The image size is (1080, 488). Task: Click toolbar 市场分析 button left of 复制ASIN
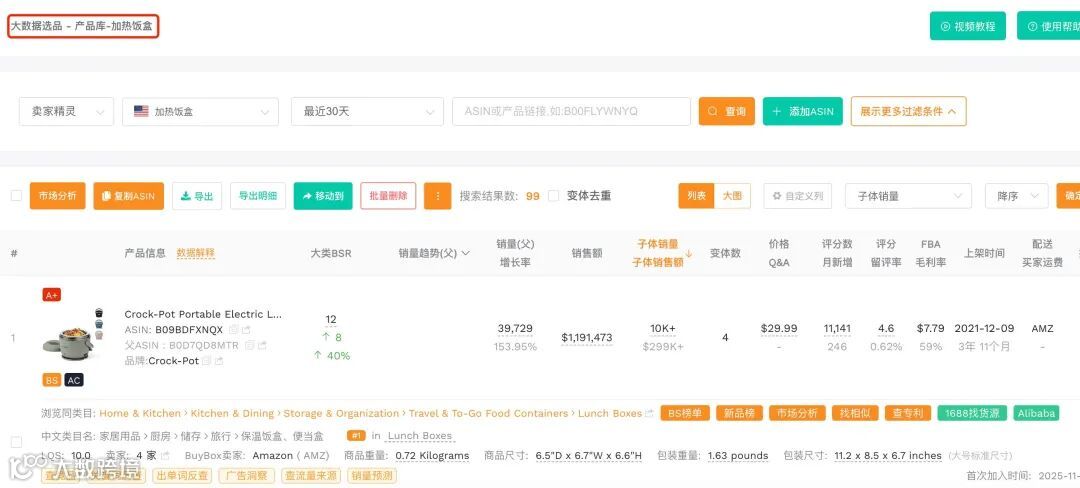58,195
